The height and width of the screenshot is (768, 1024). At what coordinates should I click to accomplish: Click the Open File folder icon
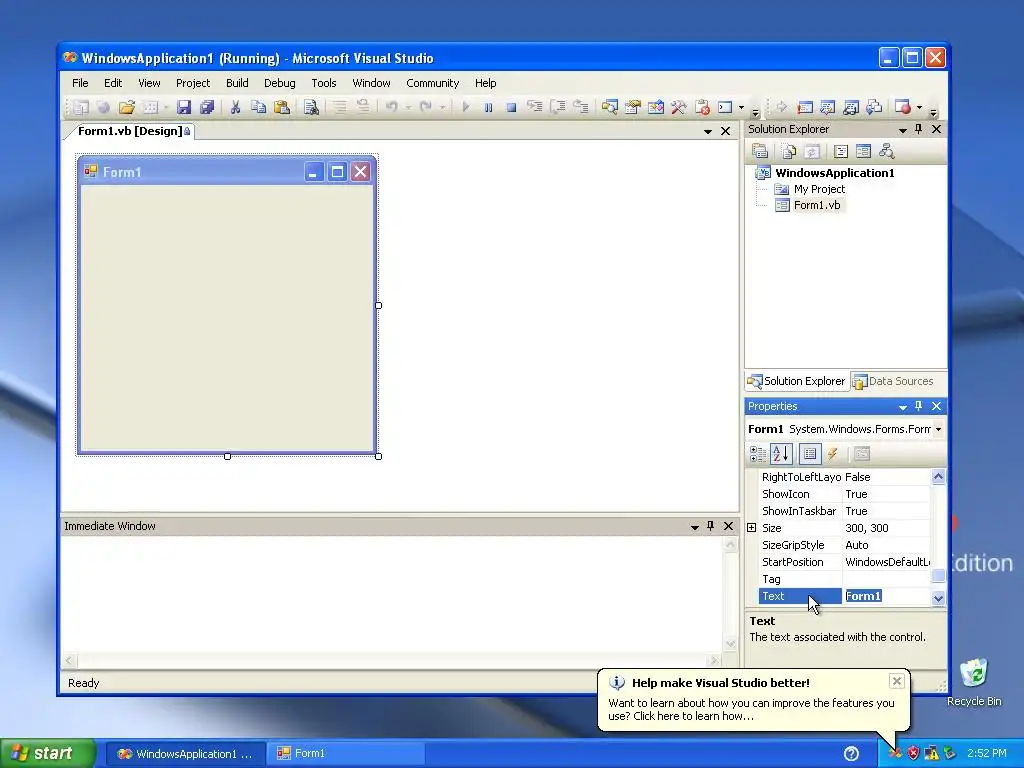pos(127,107)
